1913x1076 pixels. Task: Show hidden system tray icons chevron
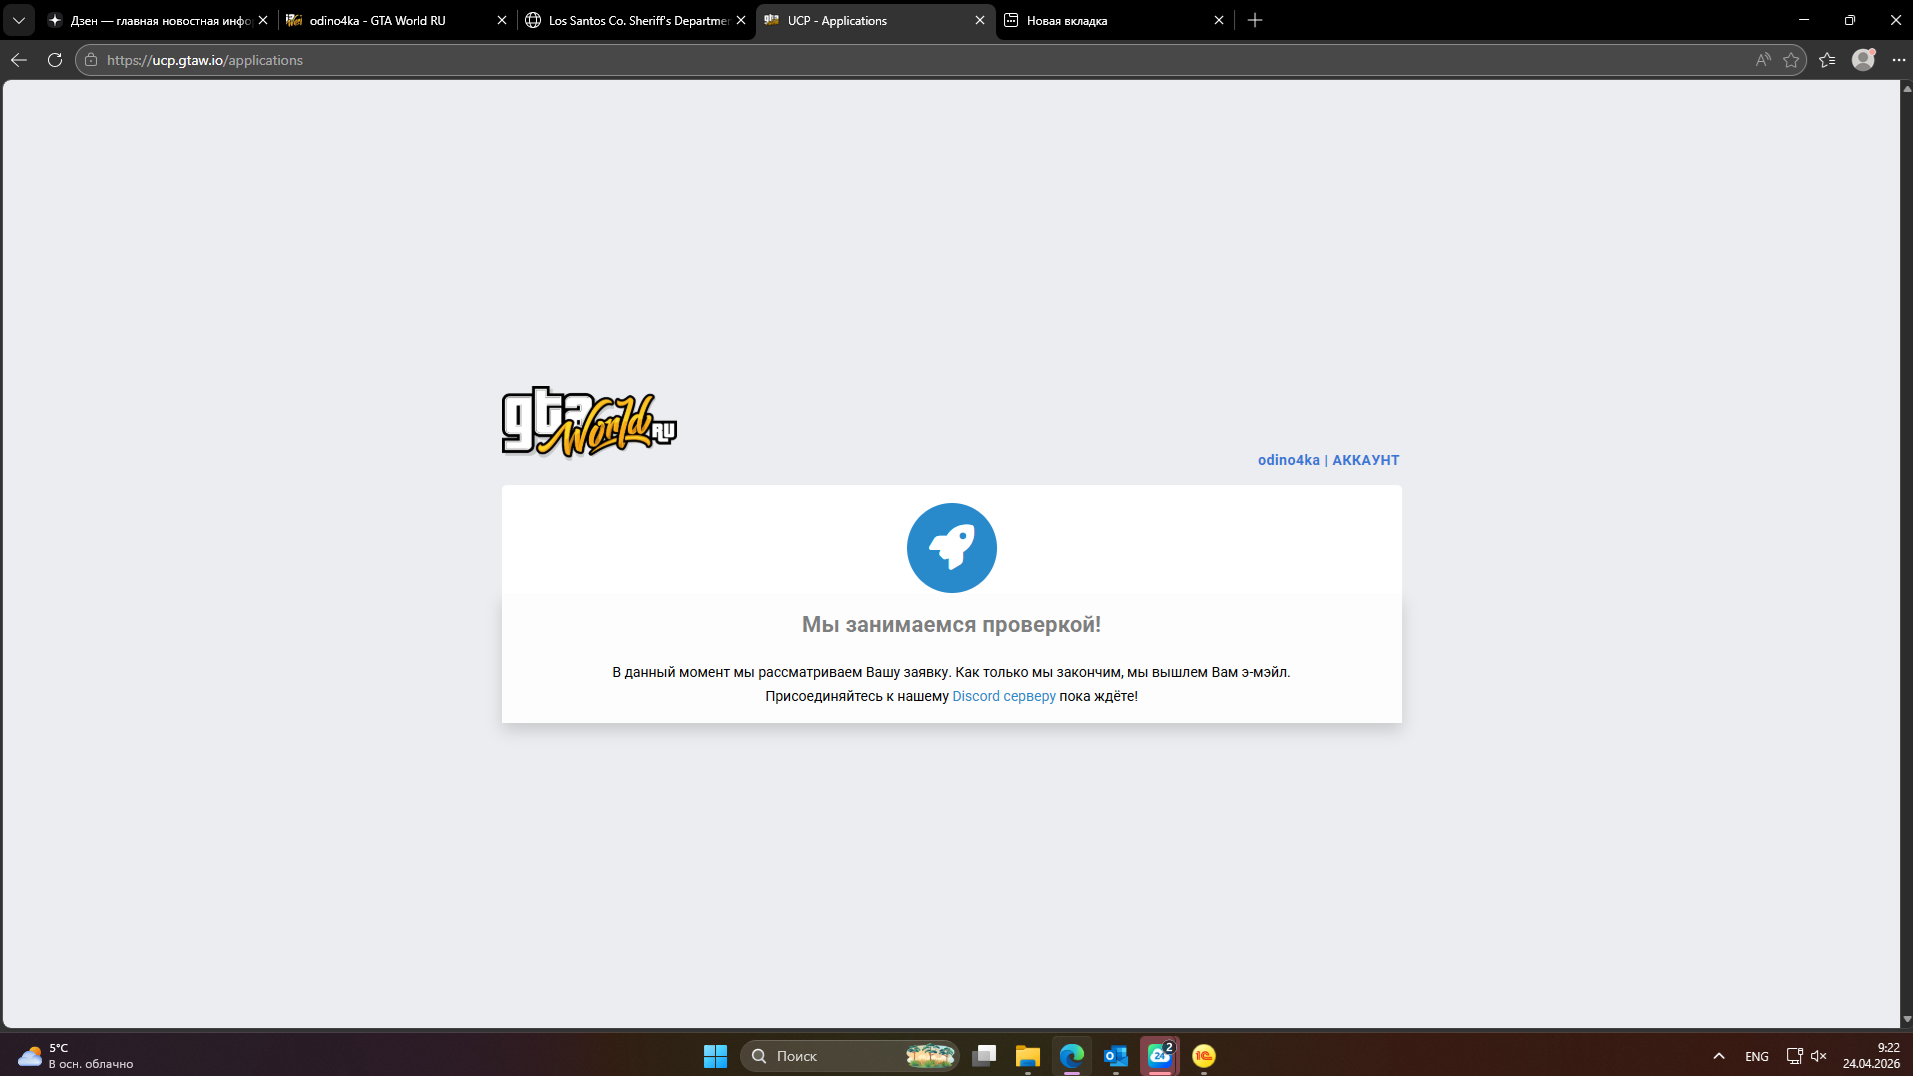tap(1719, 1056)
